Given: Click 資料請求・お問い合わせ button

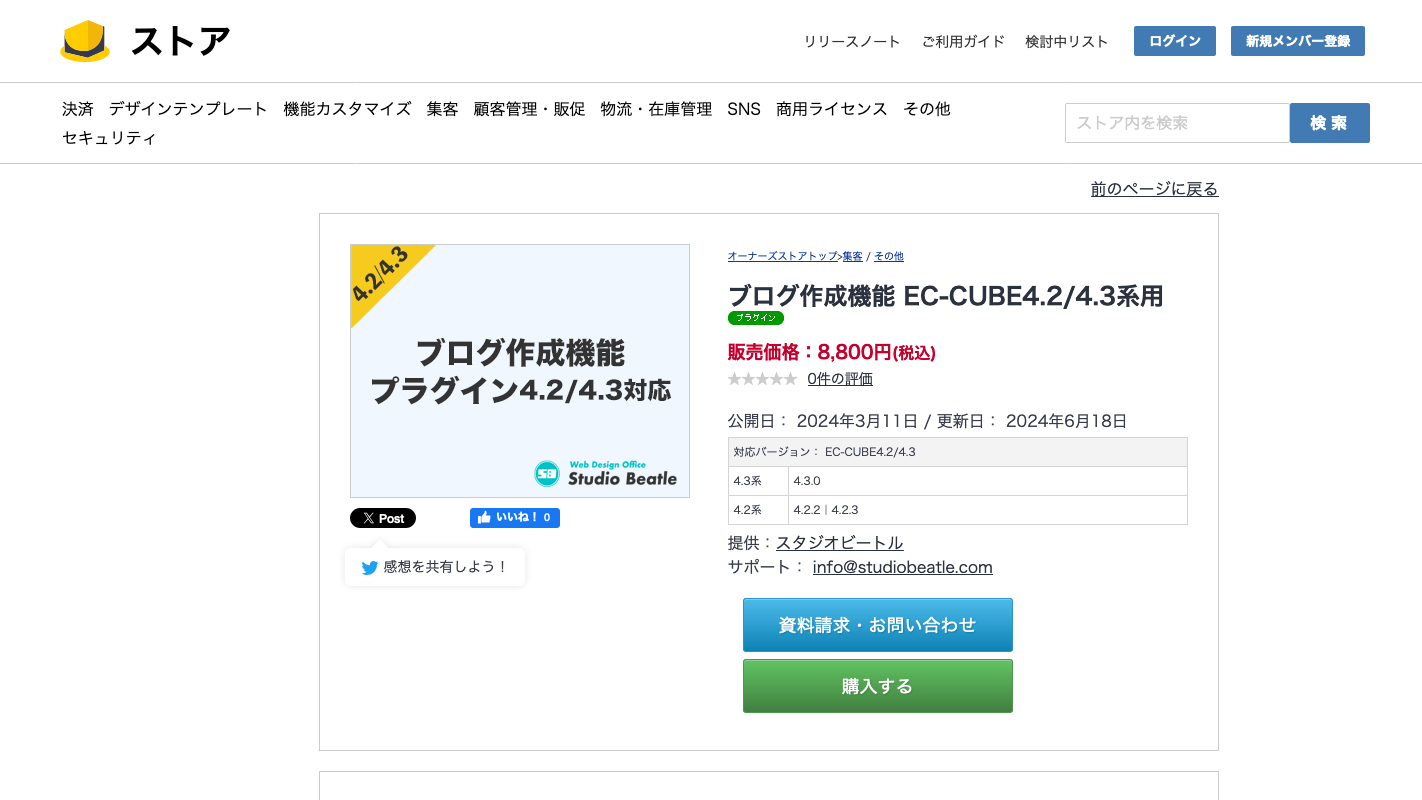Looking at the screenshot, I should click(x=877, y=625).
